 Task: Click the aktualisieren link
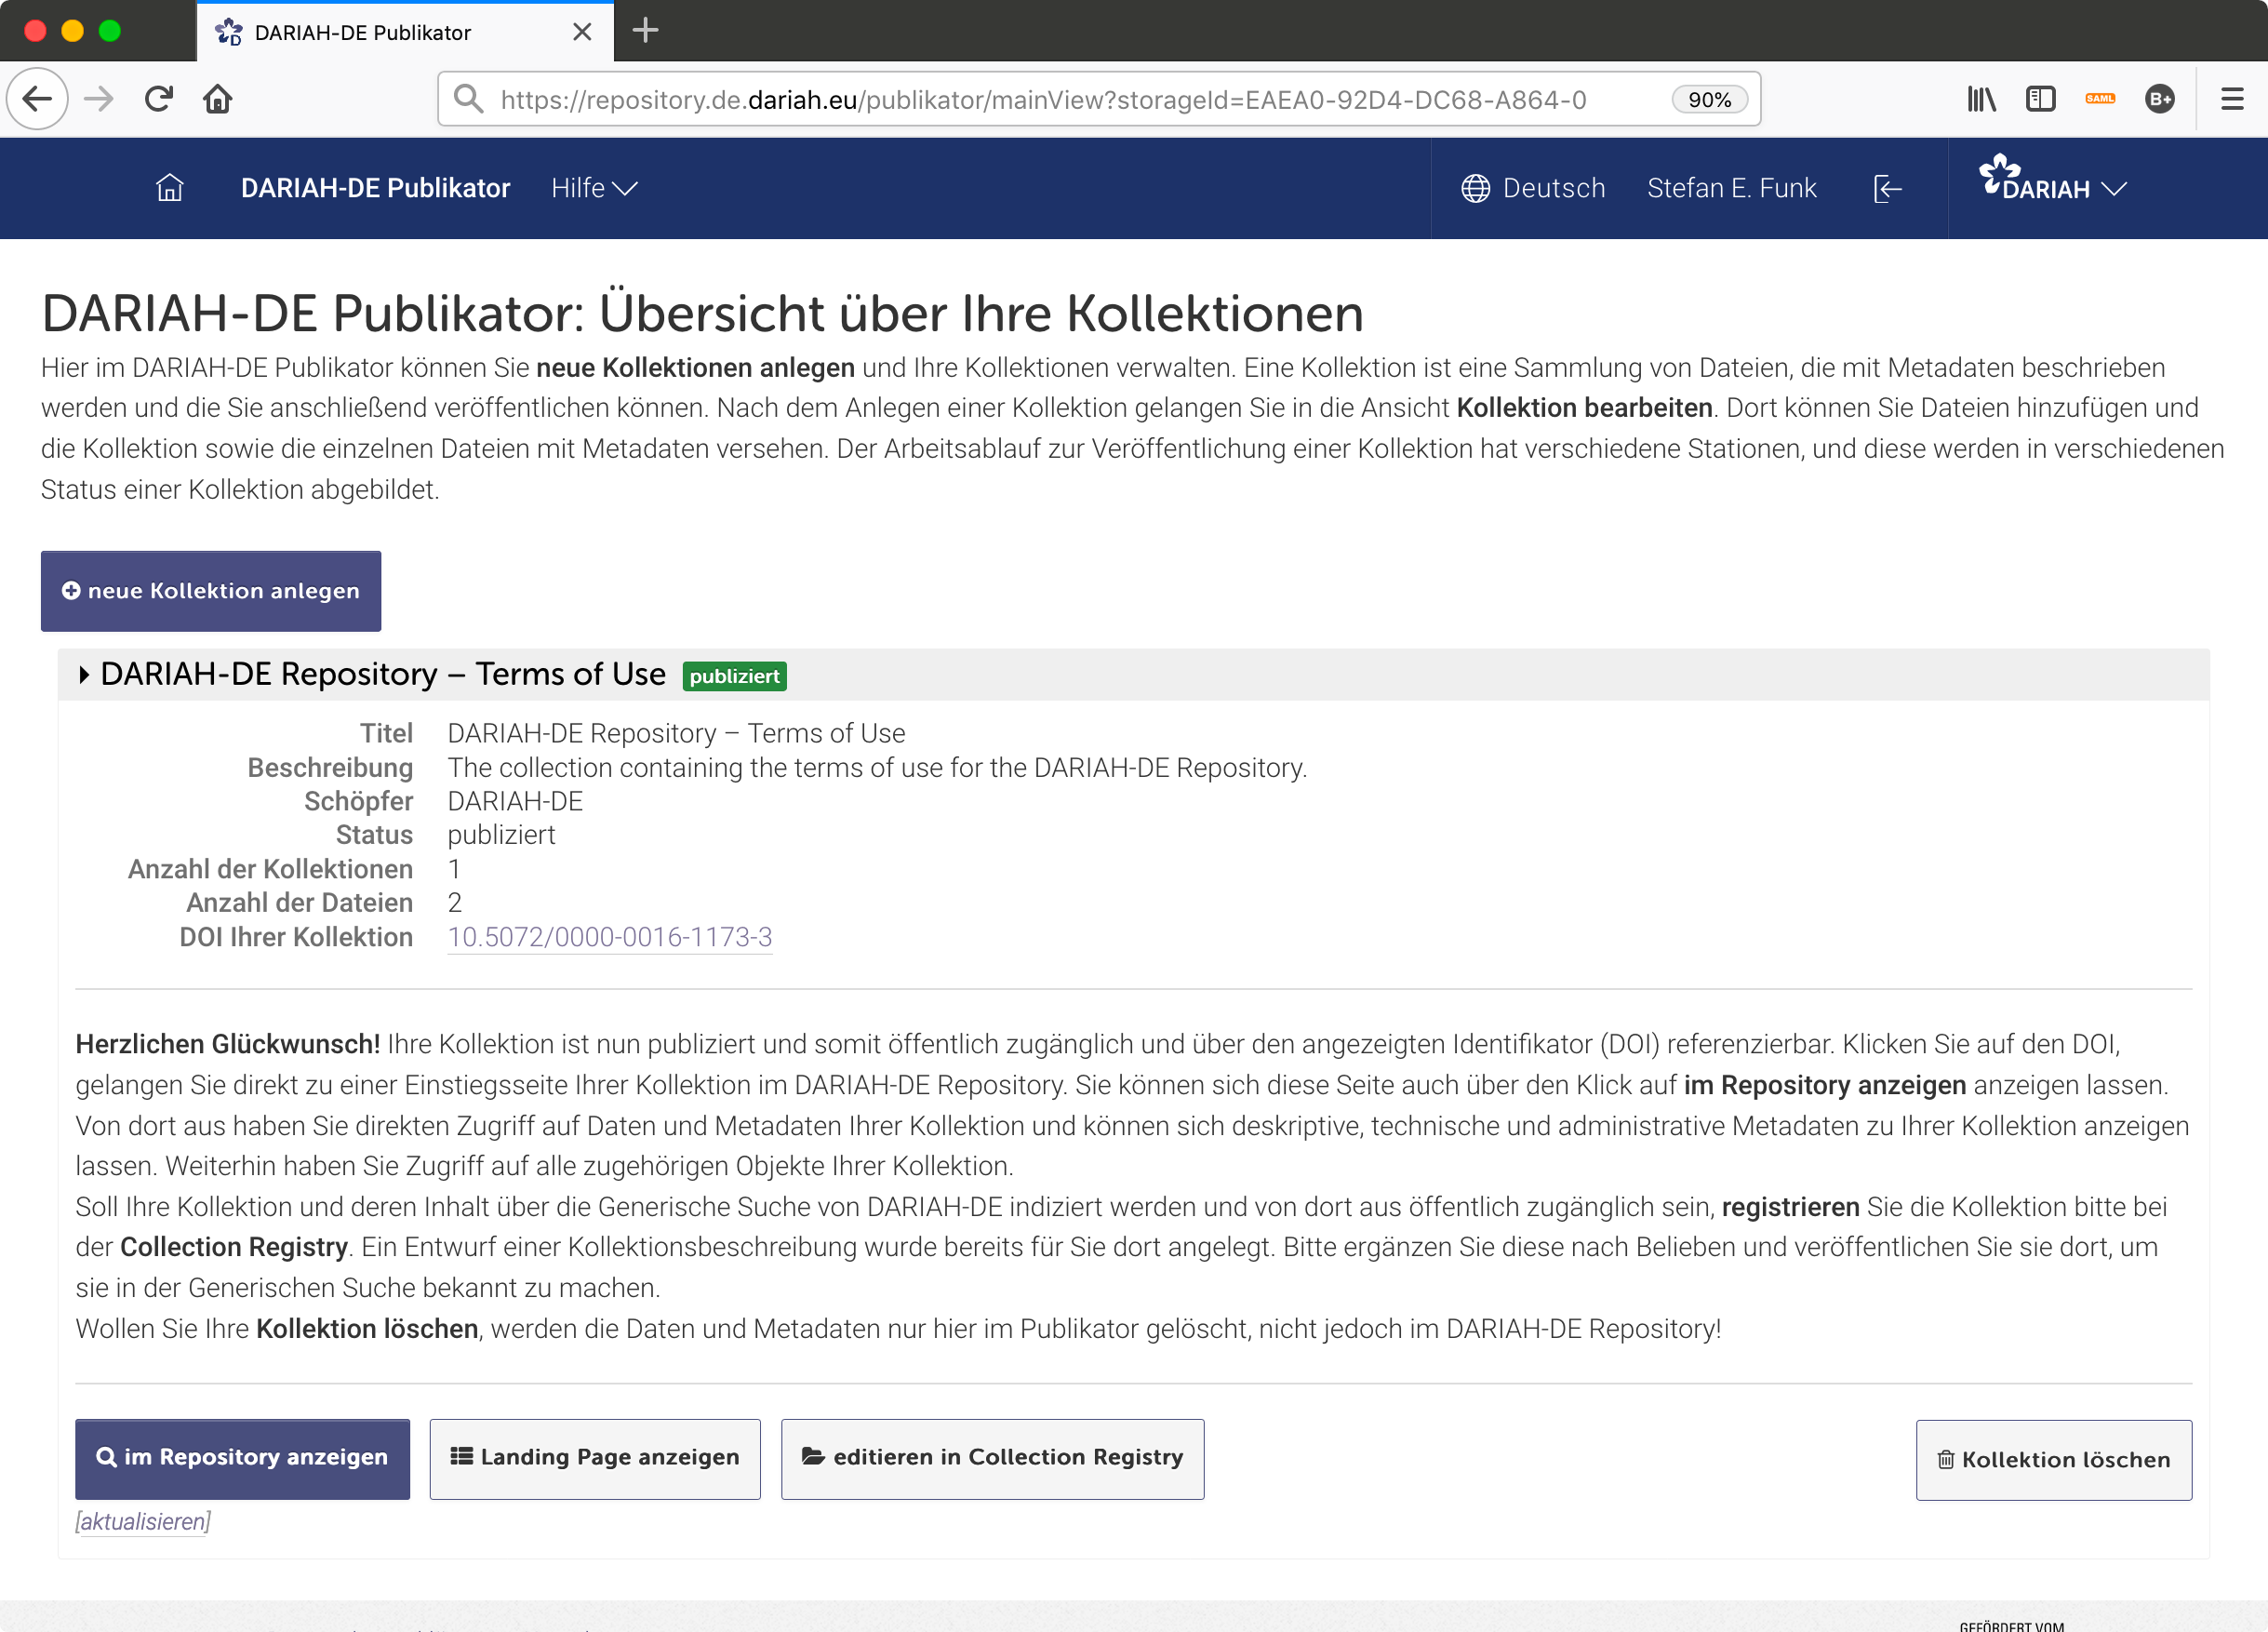point(142,1522)
